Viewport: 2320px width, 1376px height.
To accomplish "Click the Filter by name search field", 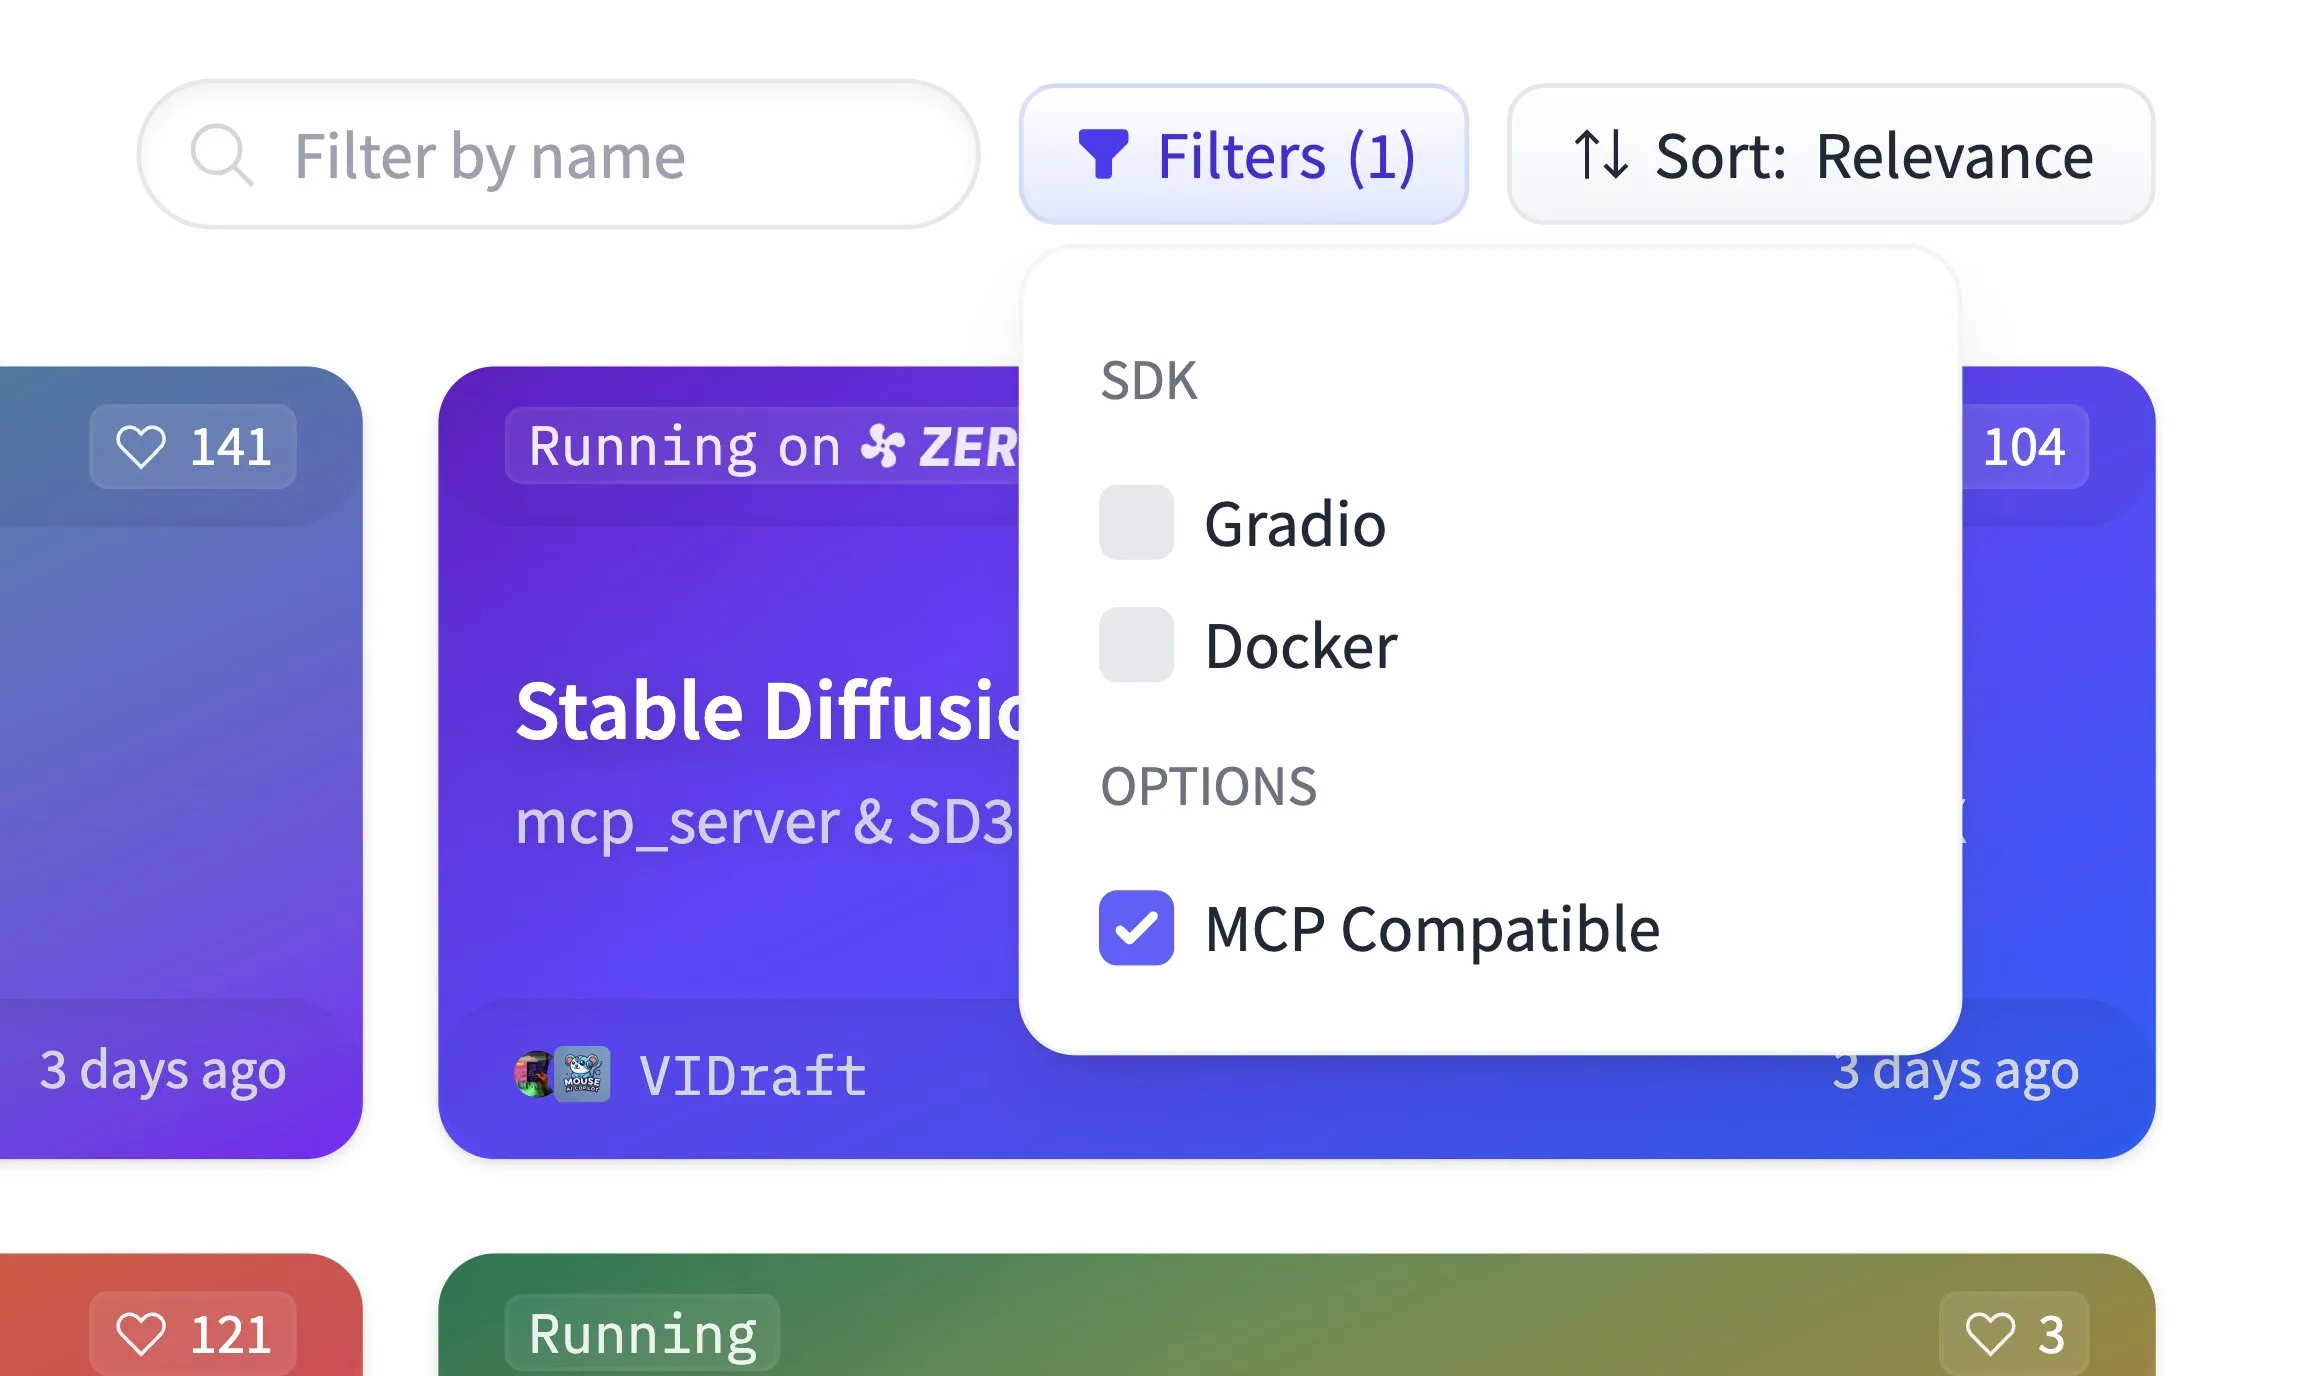I will click(x=558, y=155).
